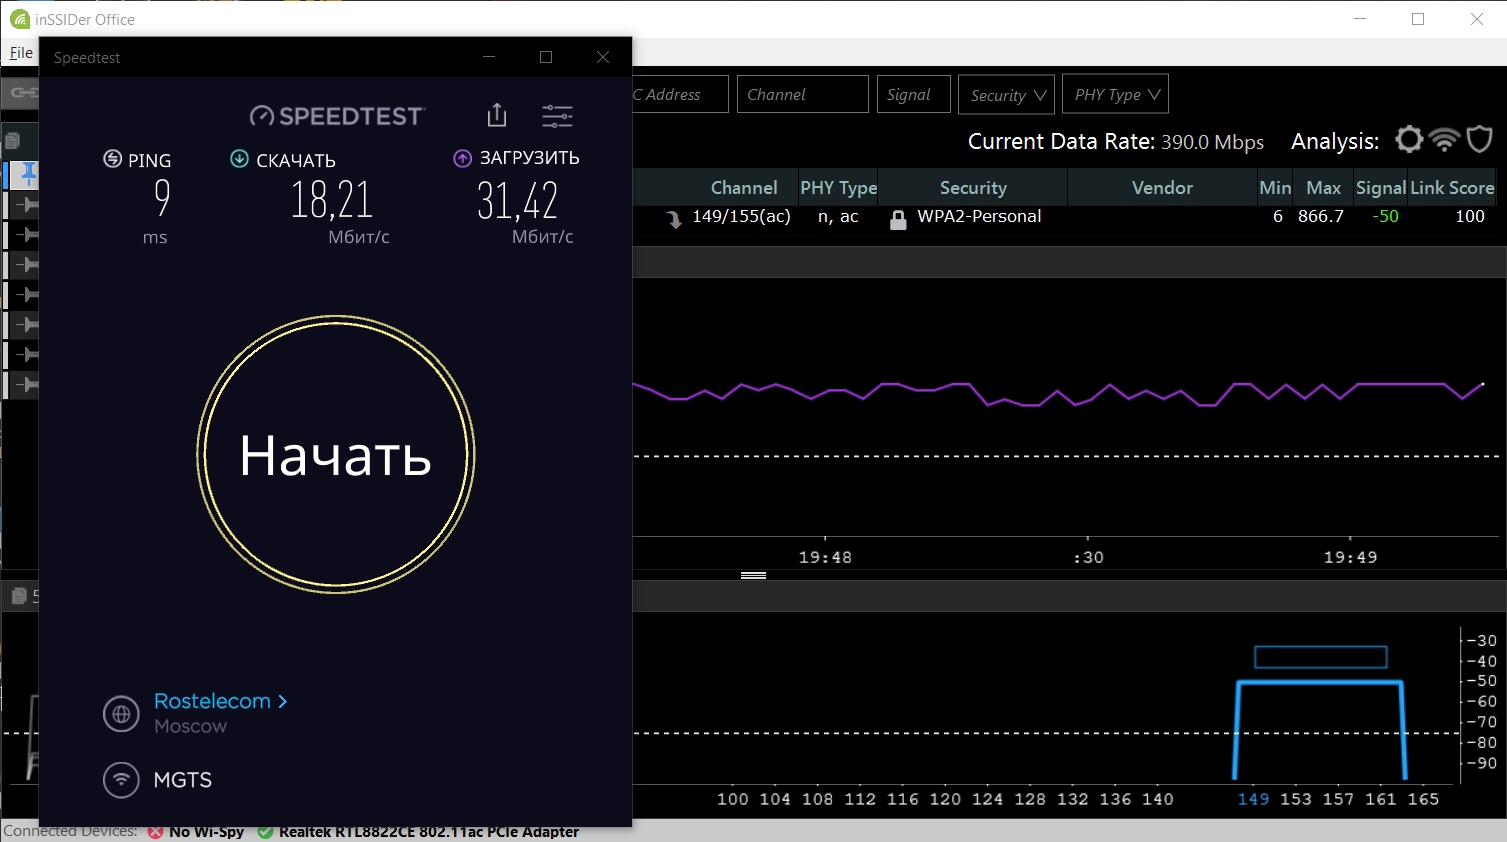
Task: Sort by Vendor column header
Action: tap(1162, 187)
